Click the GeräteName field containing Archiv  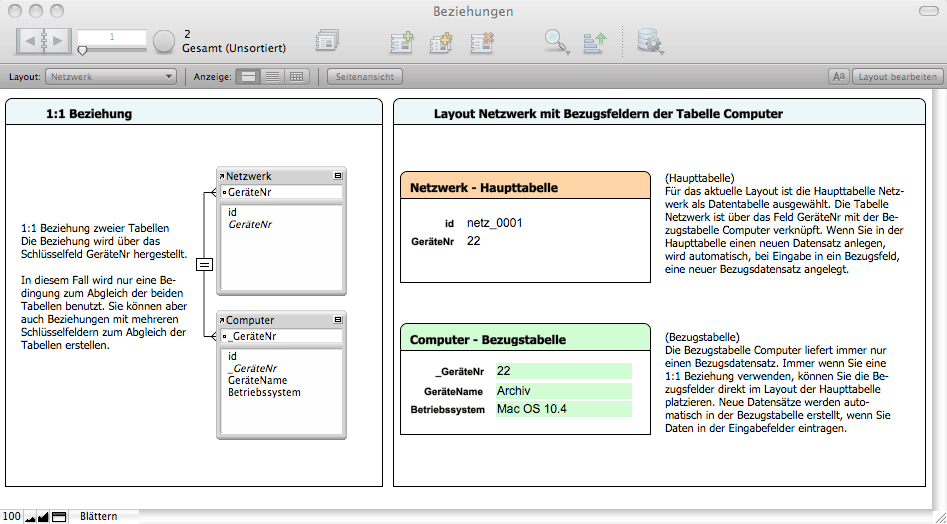563,390
